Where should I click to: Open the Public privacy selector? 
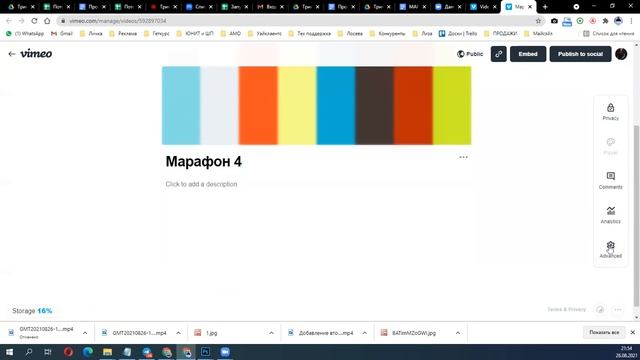(470, 54)
